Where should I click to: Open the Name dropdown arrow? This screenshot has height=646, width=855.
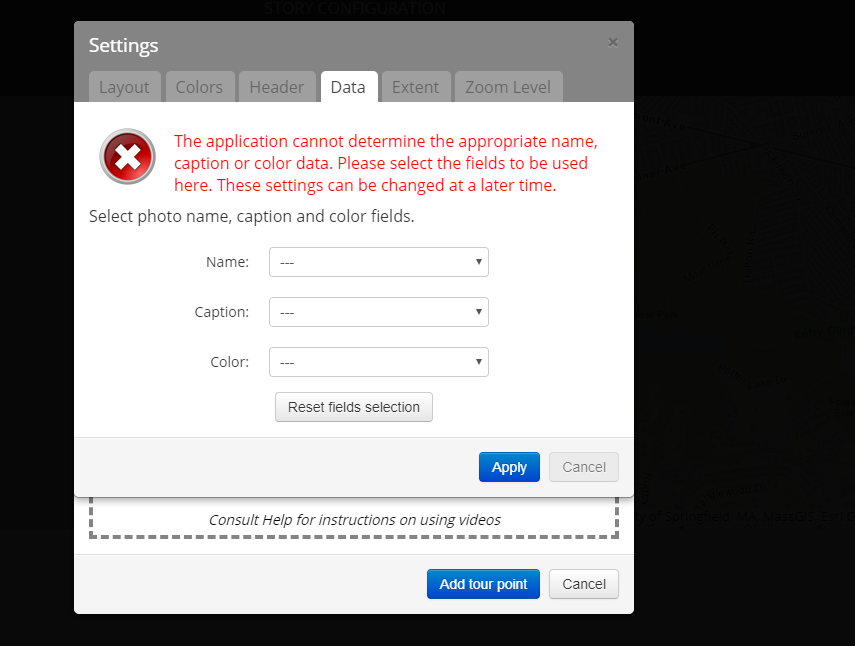click(478, 262)
